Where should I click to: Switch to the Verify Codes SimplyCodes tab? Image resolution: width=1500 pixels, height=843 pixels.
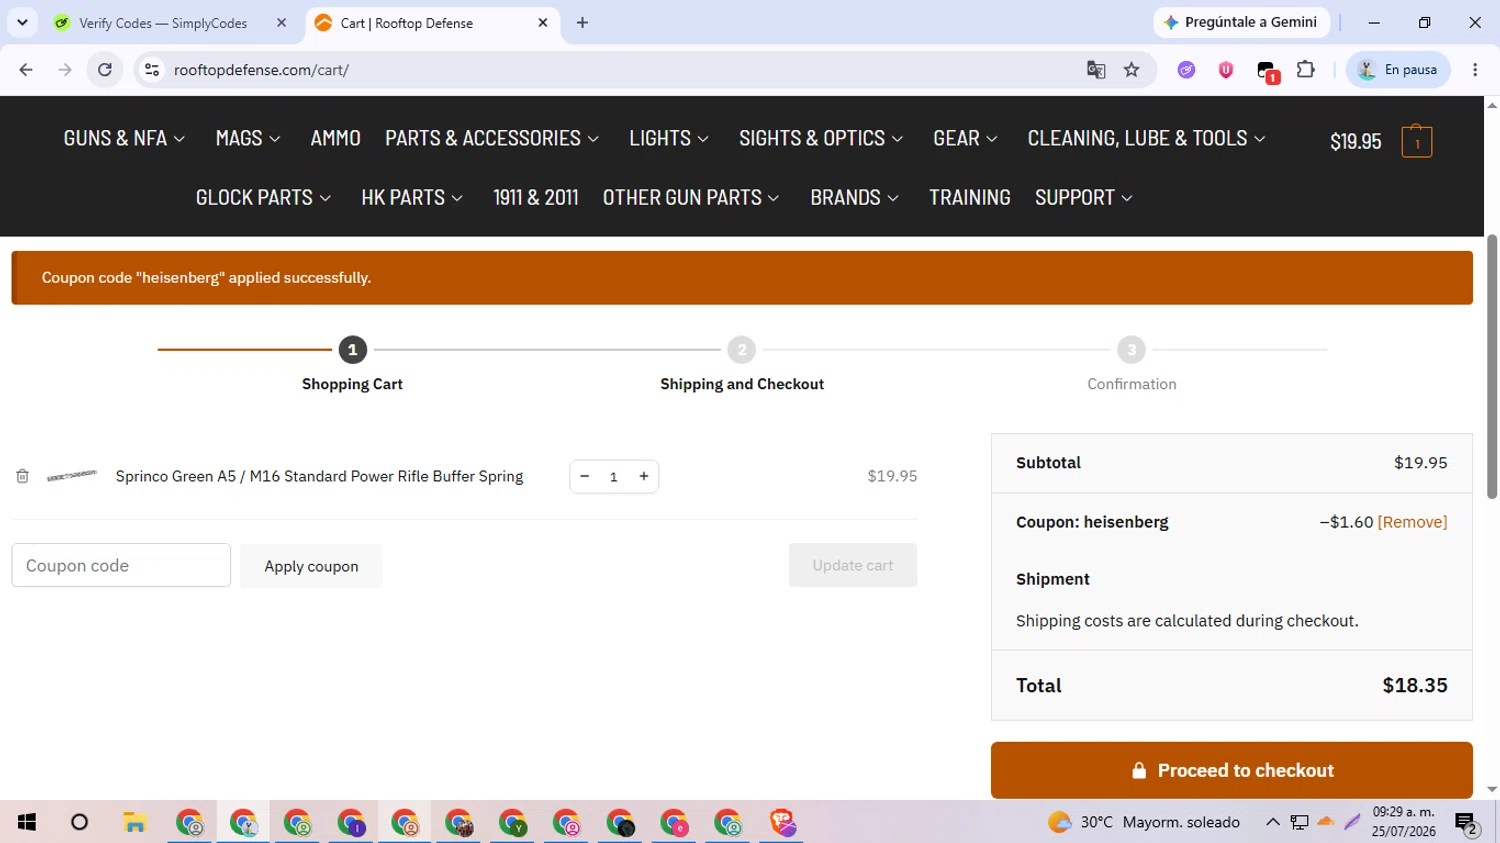[165, 22]
